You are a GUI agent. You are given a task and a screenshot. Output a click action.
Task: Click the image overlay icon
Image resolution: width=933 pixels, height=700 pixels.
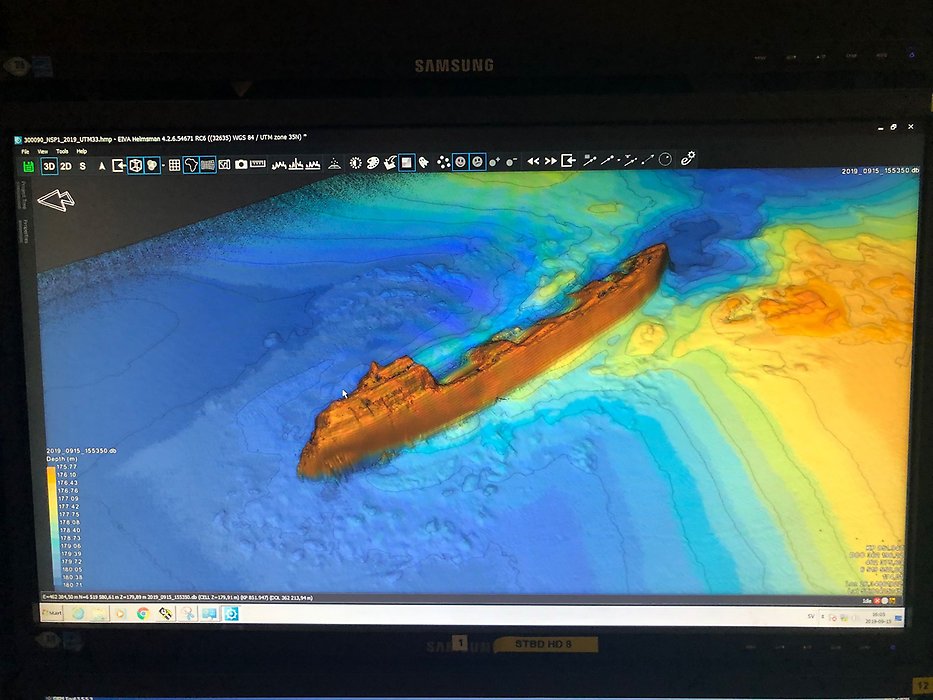pos(224,165)
